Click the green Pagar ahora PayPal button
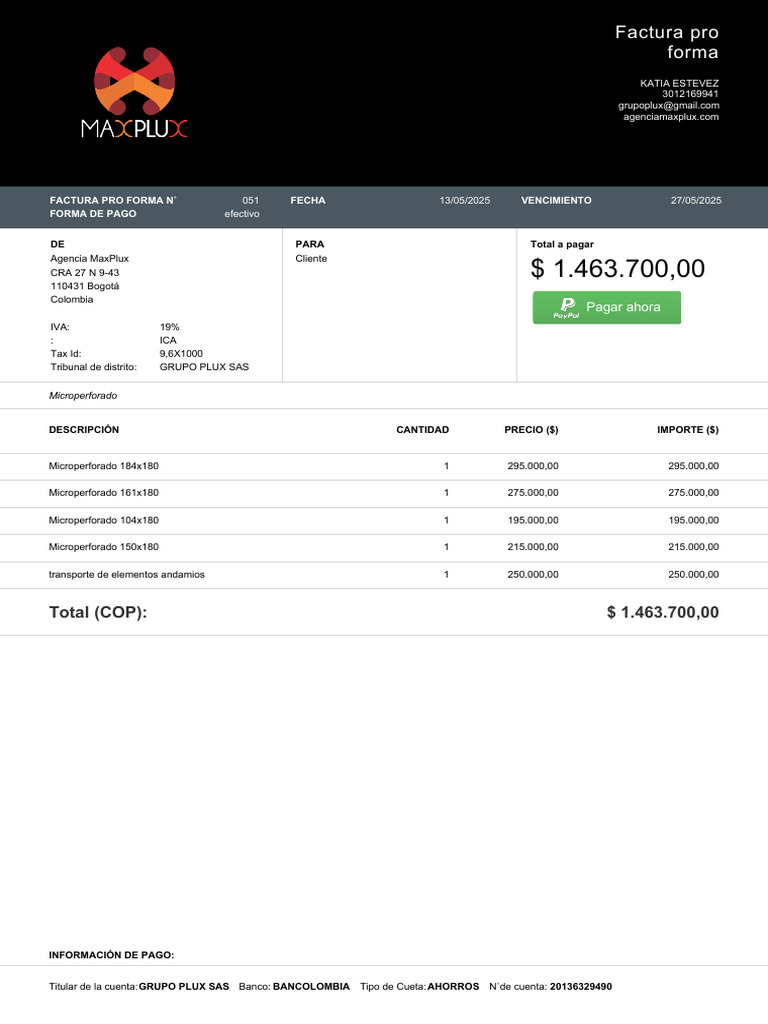The width and height of the screenshot is (768, 1024). [x=607, y=308]
